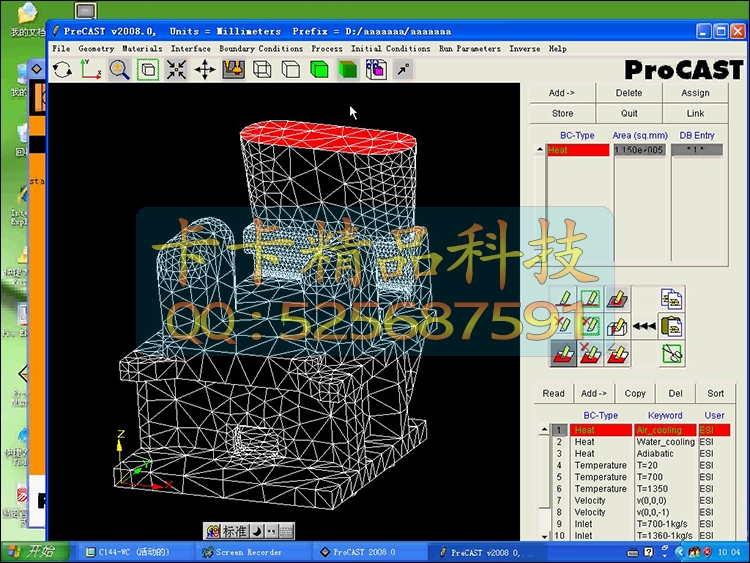Activate the zoom magnifier tool

click(x=119, y=70)
